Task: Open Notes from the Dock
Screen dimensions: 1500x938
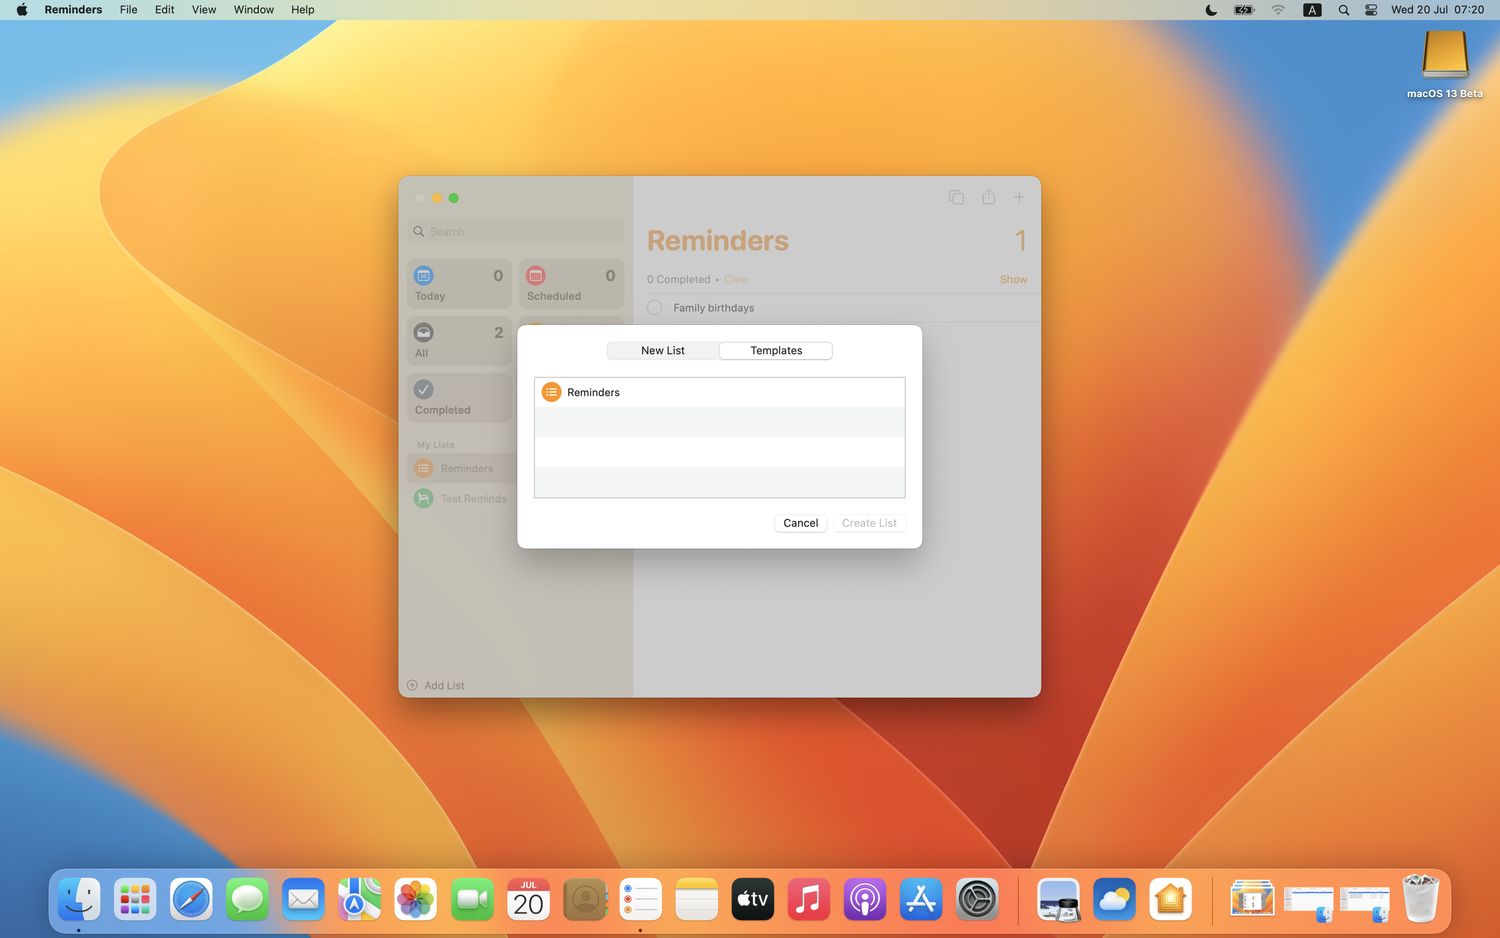Action: (697, 900)
